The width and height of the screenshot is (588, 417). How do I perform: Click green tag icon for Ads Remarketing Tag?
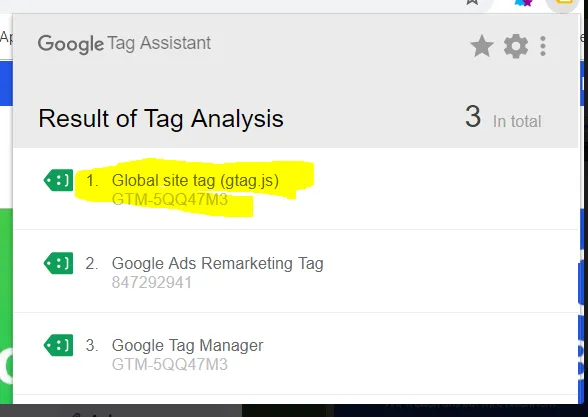point(58,263)
